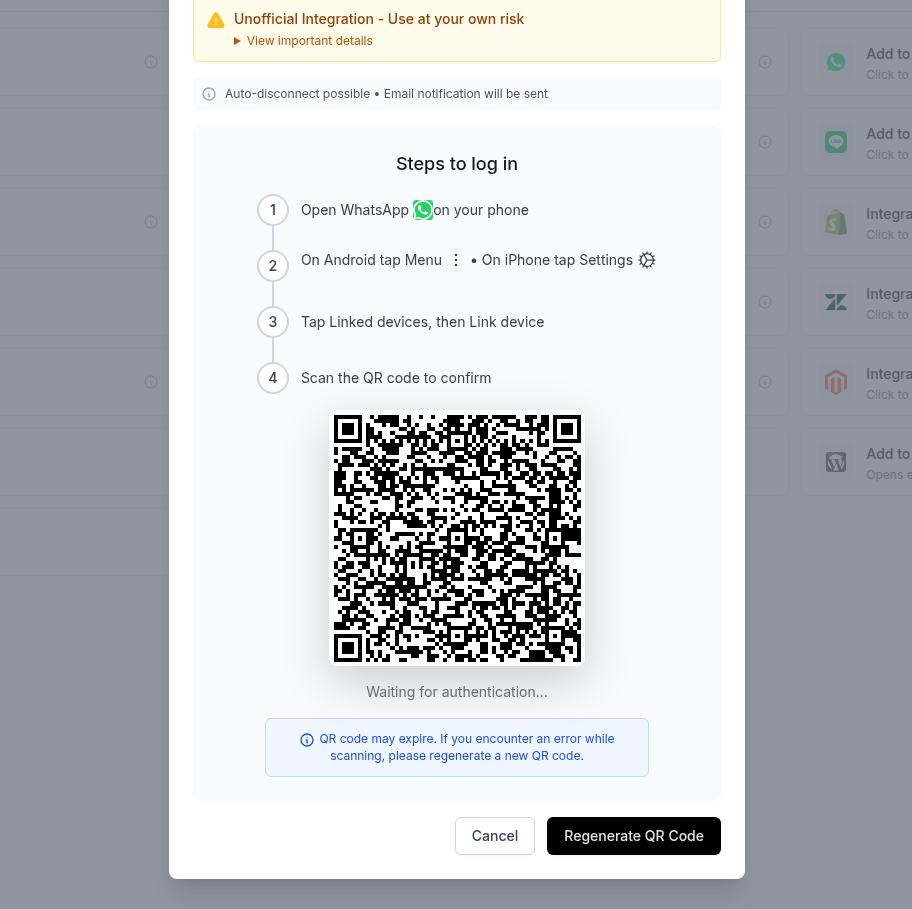Open the WordPress integration icon
This screenshot has height=909, width=912.
836,462
